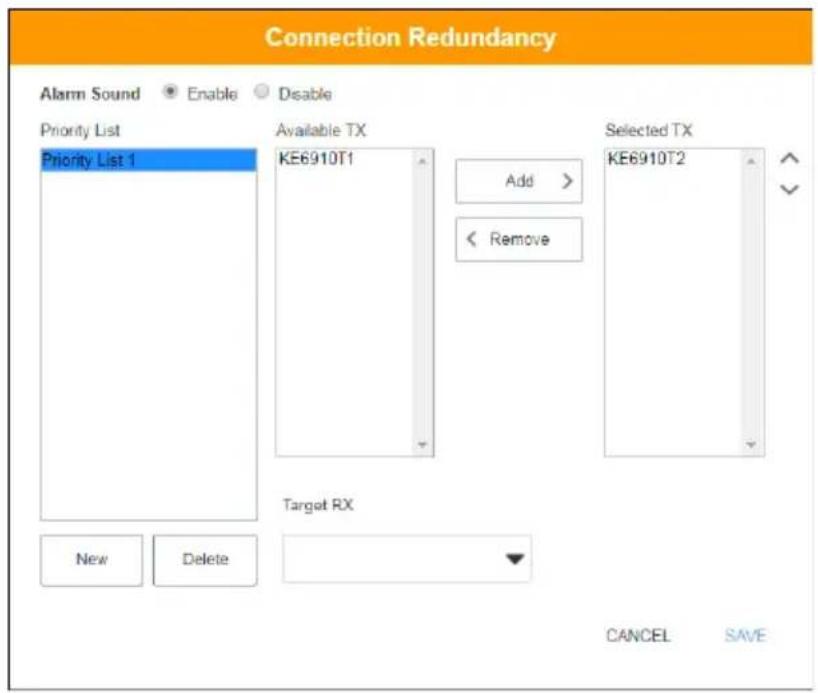Screen dimensions: 818x693
Task: Move selected TX up with up chevron
Action: click(789, 158)
